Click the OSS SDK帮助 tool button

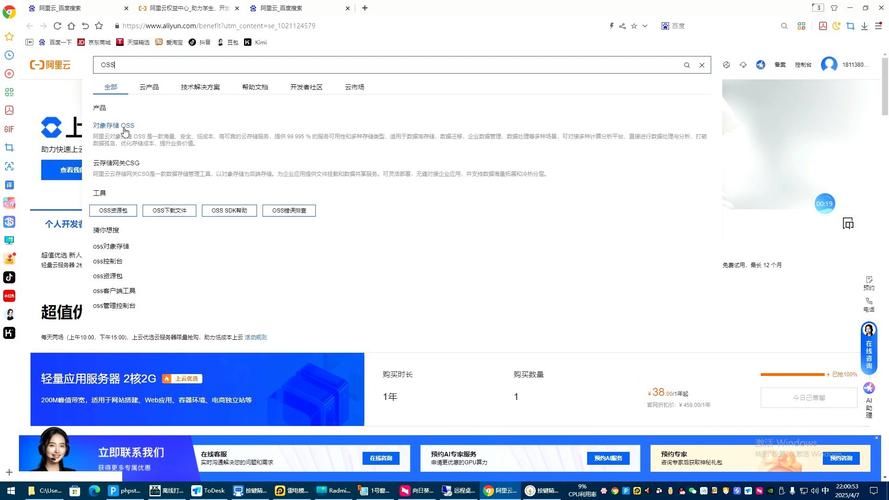click(229, 210)
